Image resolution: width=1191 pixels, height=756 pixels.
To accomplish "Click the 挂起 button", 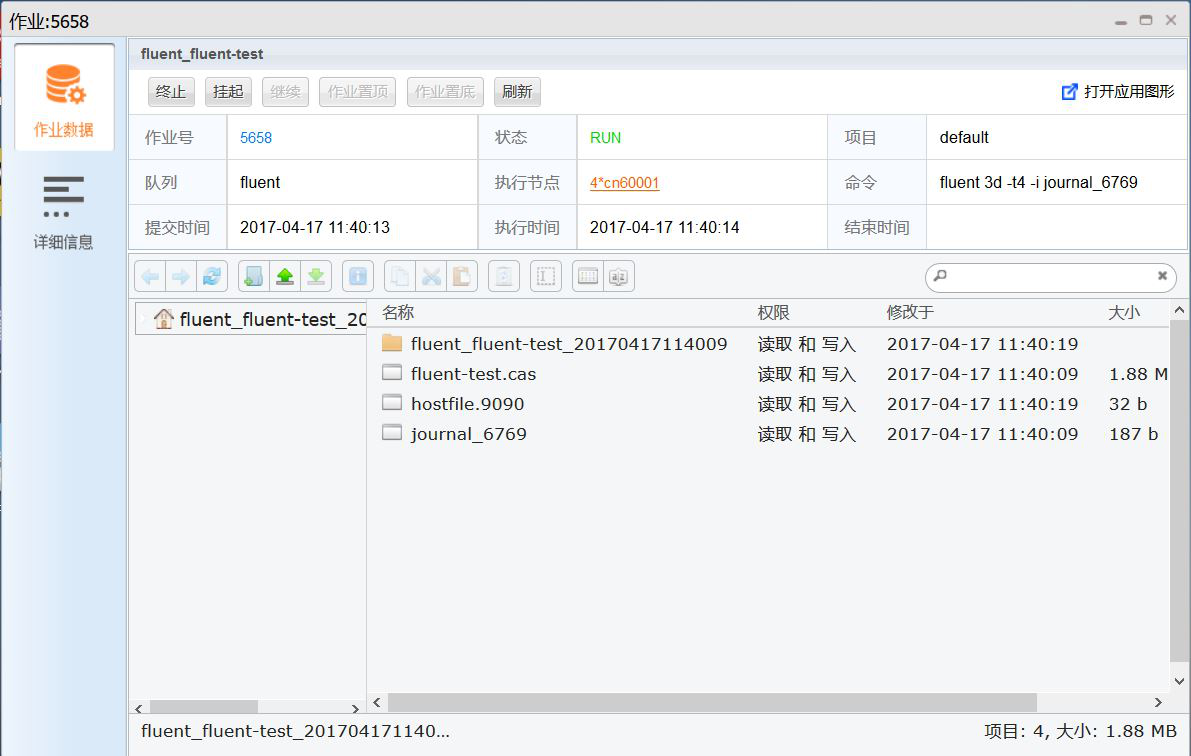I will click(228, 92).
